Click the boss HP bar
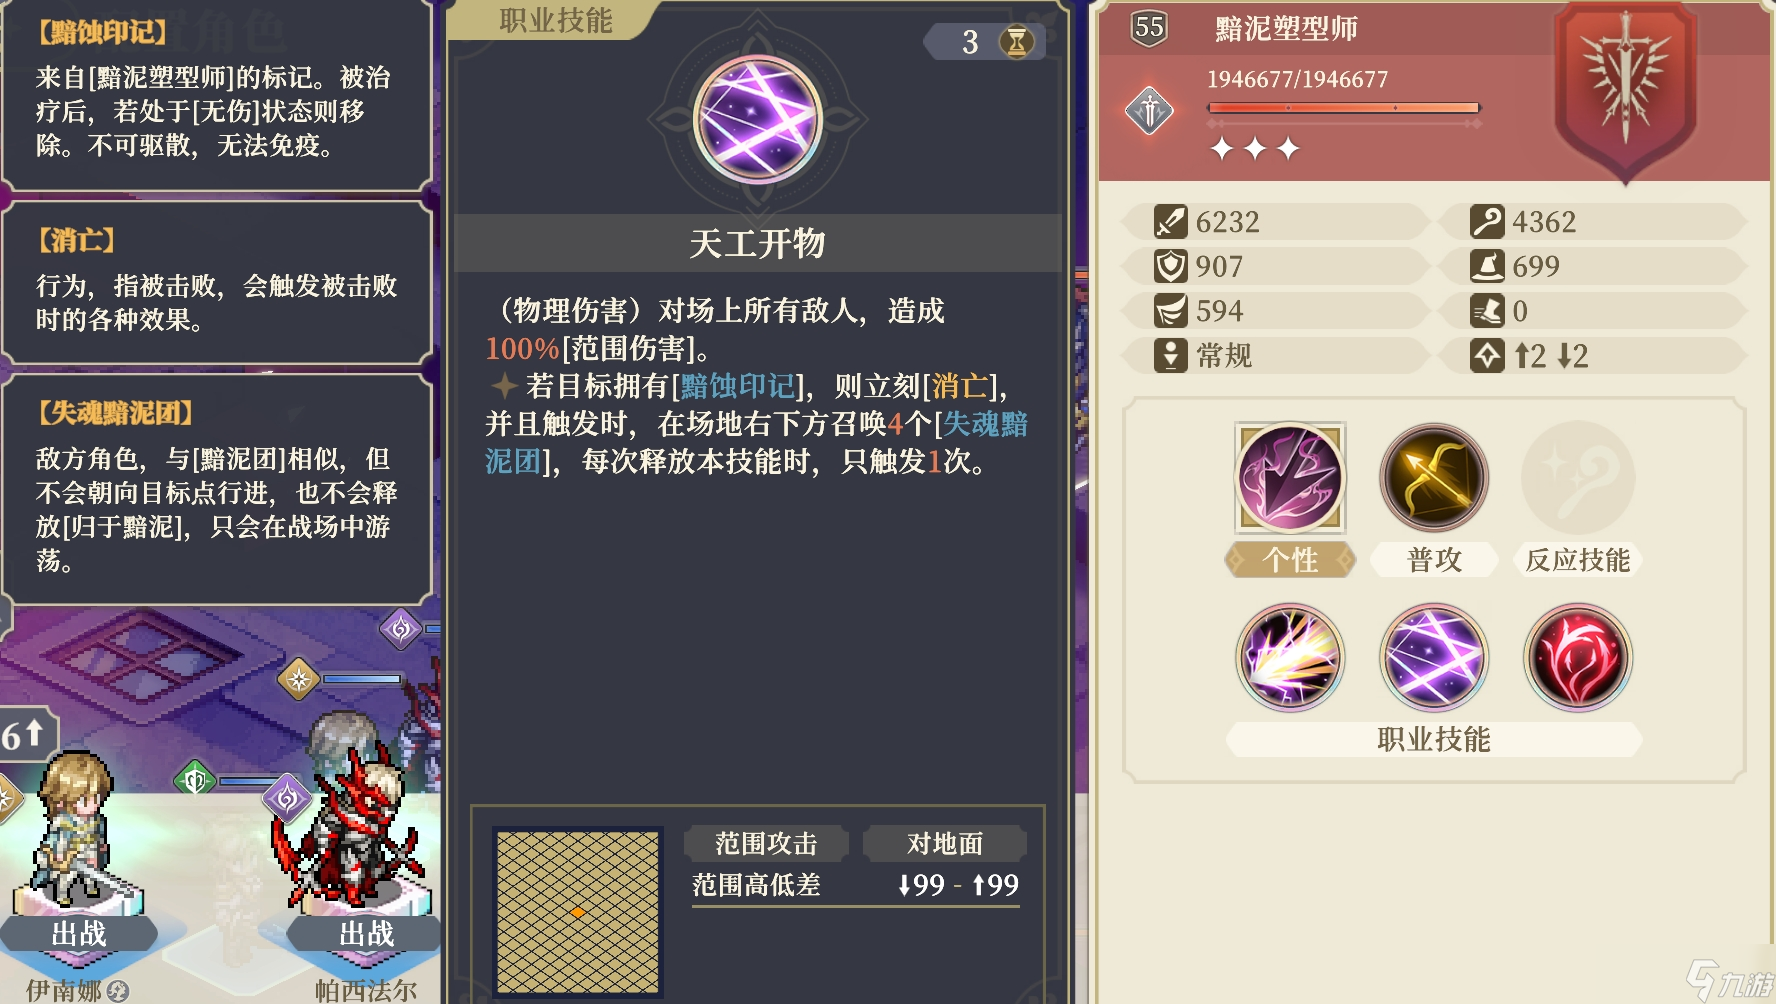Screen dimensions: 1776x1004 point(1343,107)
